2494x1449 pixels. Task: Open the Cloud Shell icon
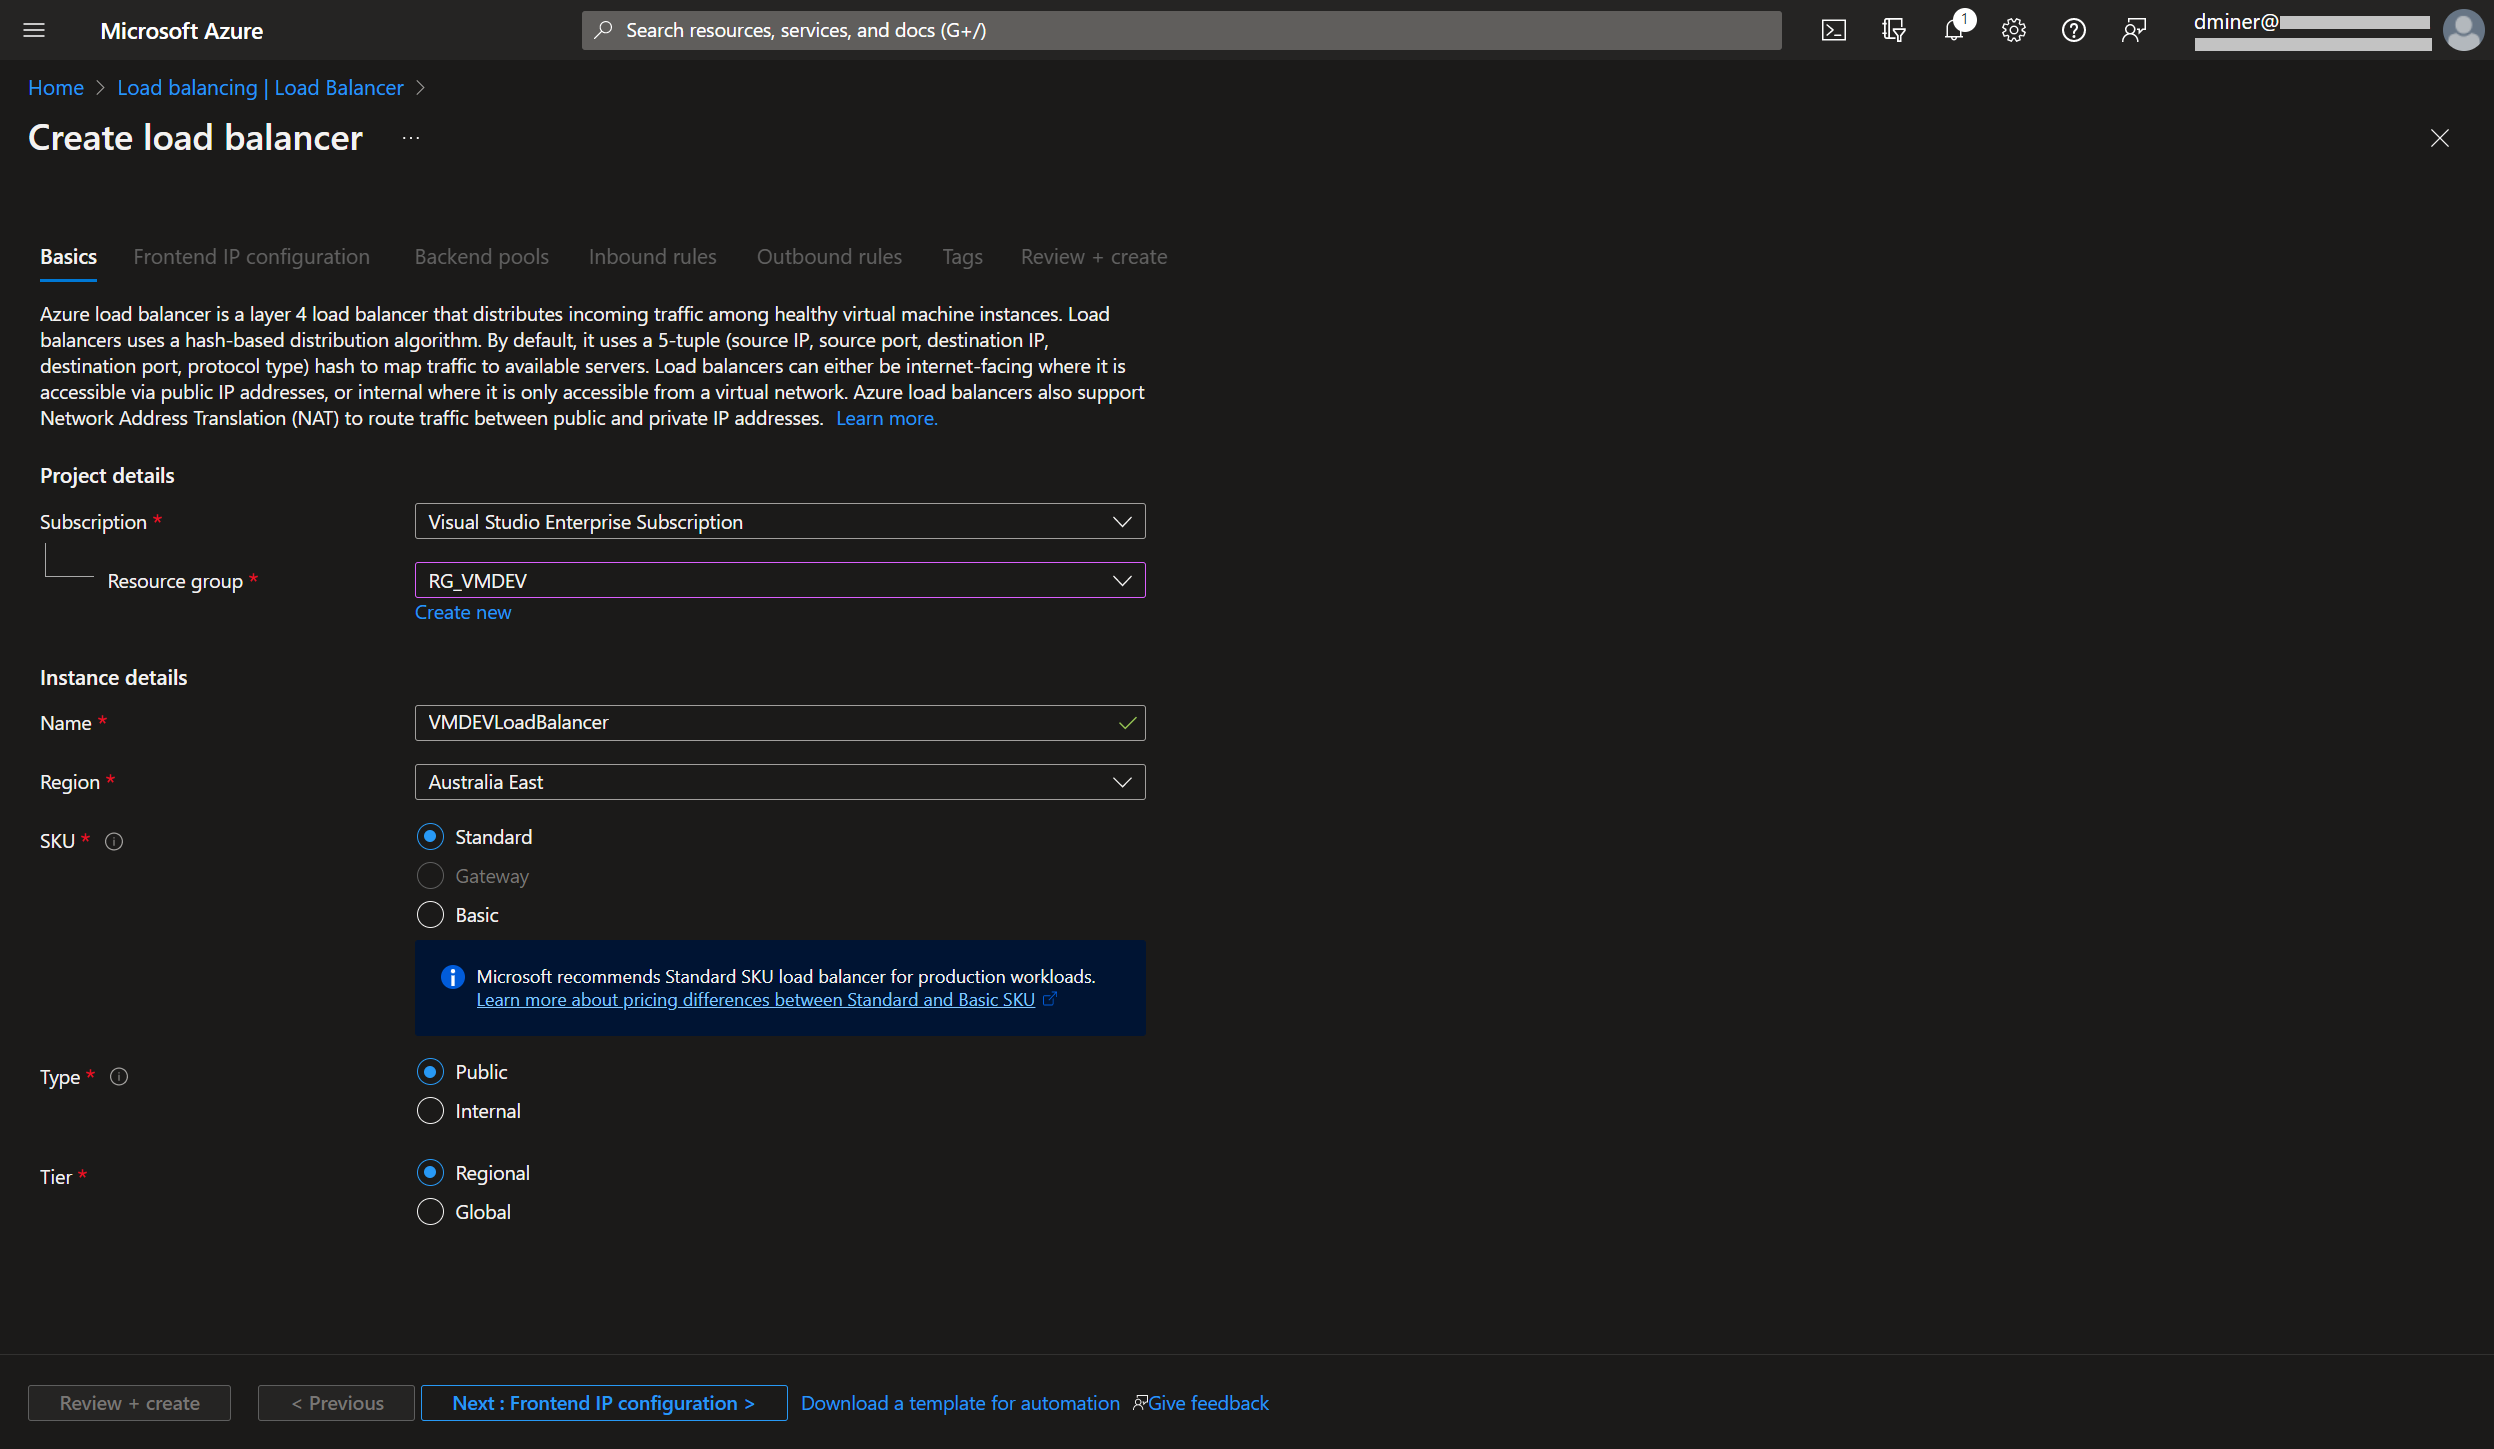pos(1833,30)
